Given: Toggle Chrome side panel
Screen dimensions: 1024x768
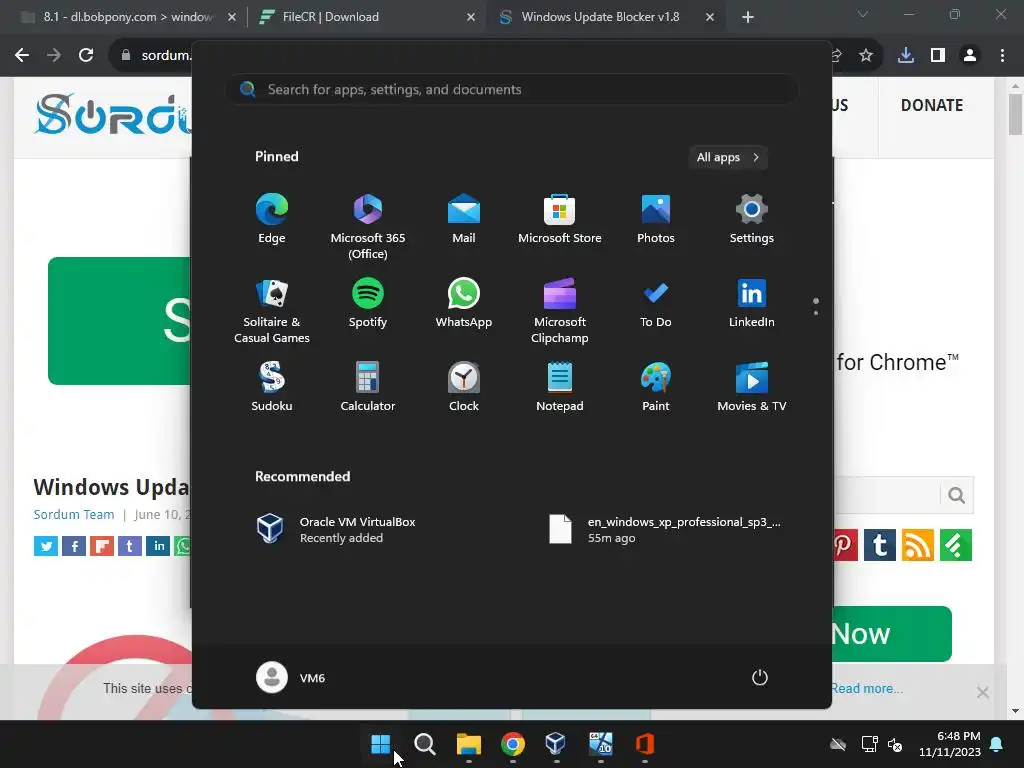Looking at the screenshot, I should [x=938, y=56].
